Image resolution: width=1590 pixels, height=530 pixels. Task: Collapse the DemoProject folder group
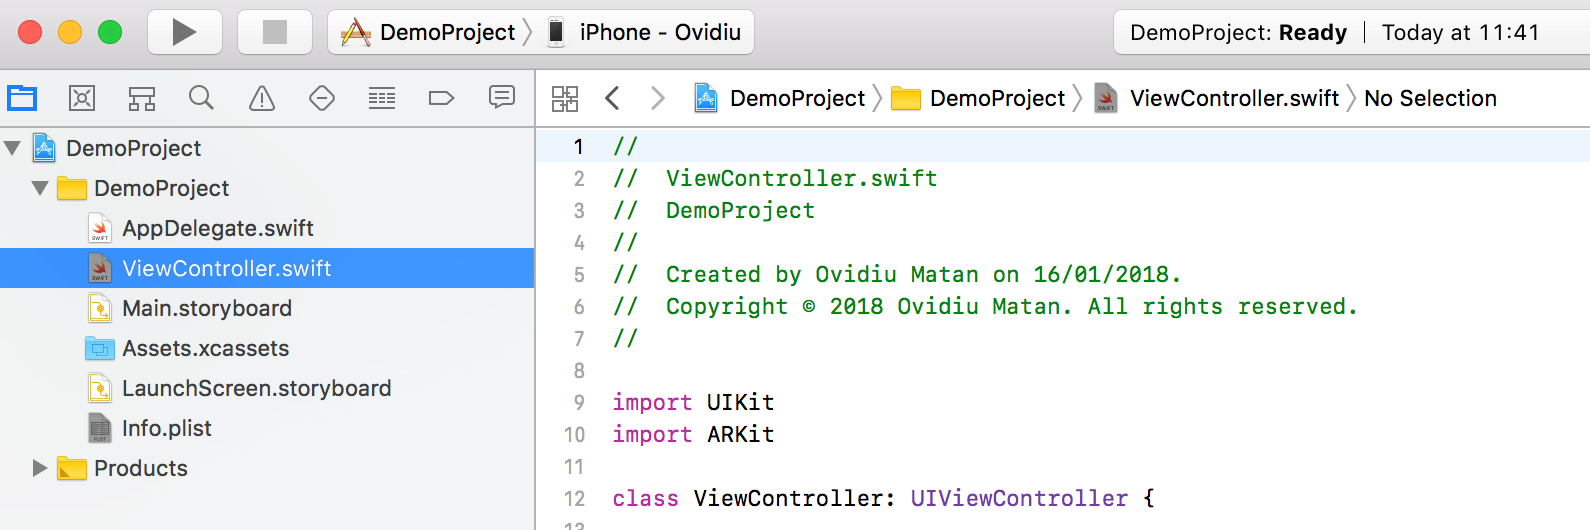pyautogui.click(x=40, y=188)
